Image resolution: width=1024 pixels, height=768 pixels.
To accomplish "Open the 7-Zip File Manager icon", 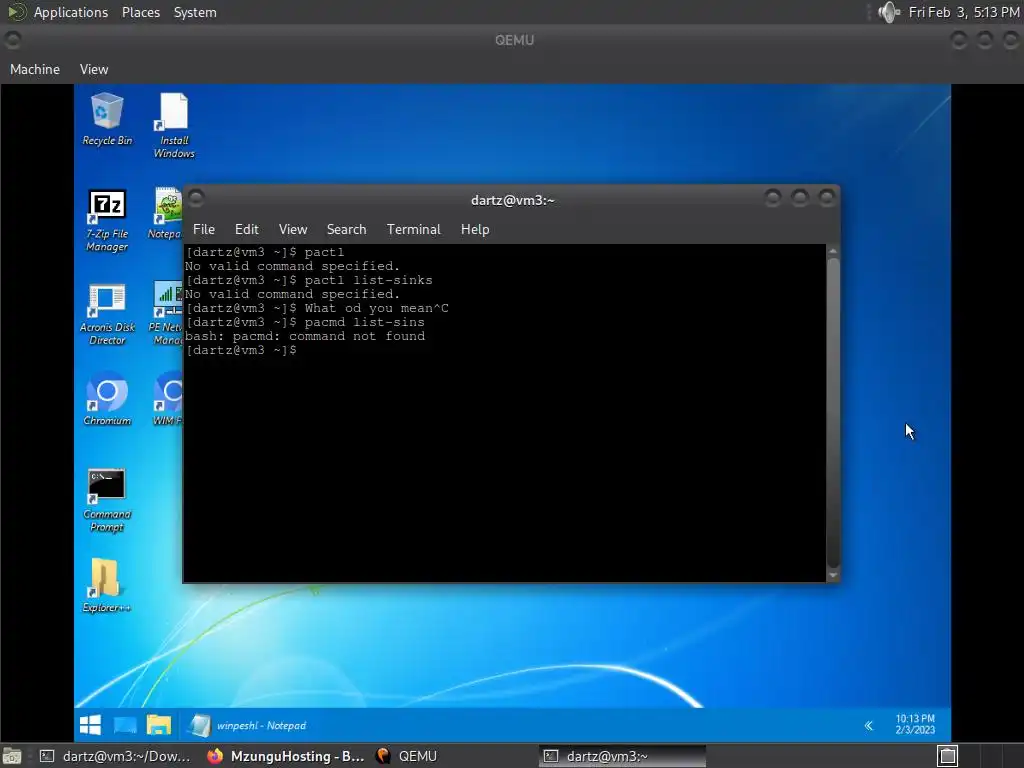I will 107,220.
